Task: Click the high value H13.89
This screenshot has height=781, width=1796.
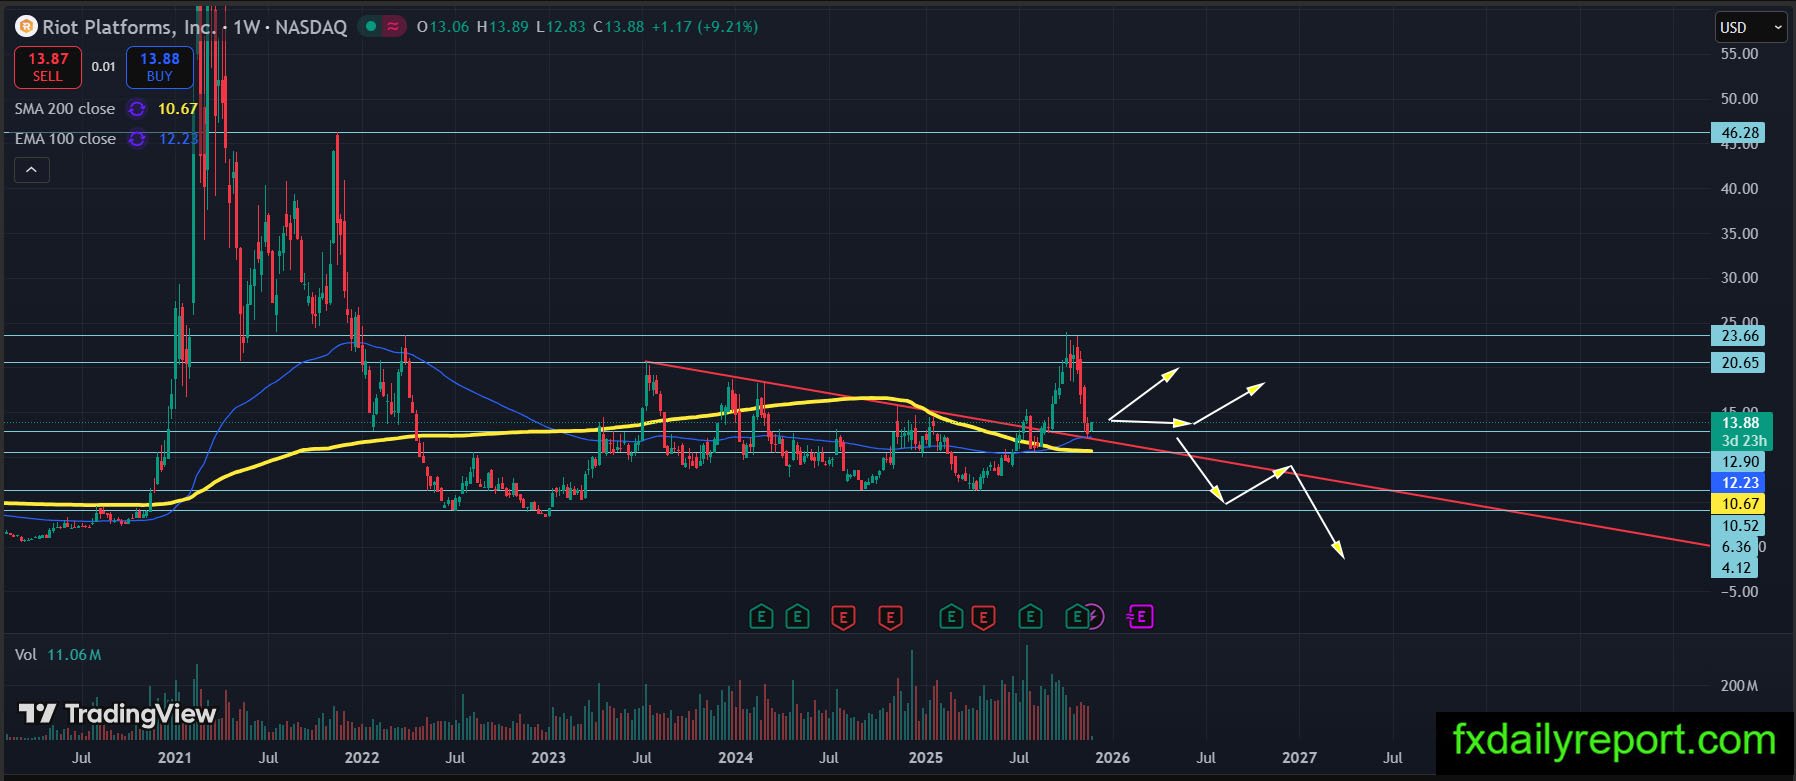Action: pyautogui.click(x=503, y=27)
